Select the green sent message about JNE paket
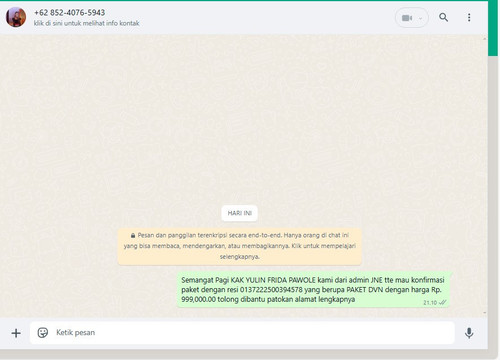This screenshot has height=360, width=500. pyautogui.click(x=313, y=290)
